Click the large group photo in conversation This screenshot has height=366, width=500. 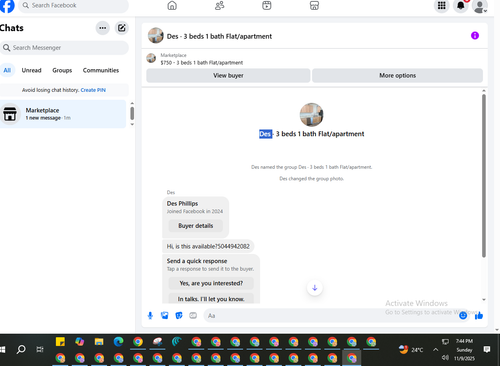click(x=311, y=115)
